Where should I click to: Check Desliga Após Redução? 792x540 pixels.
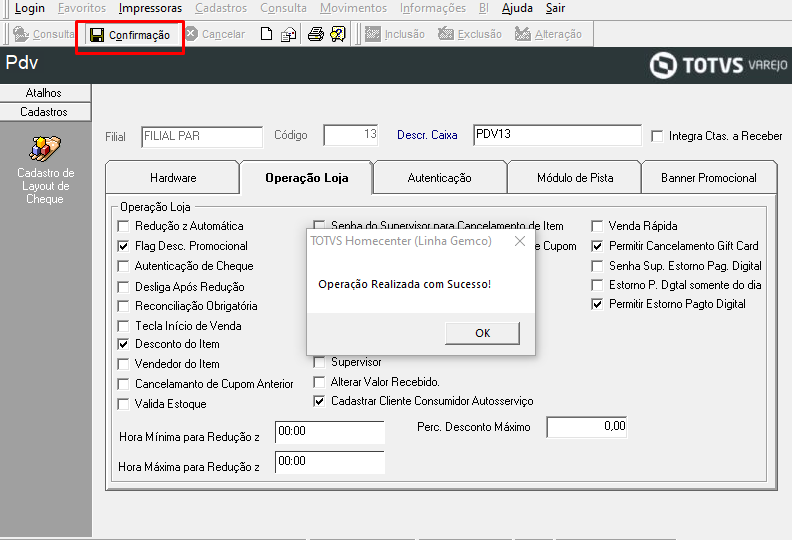123,287
